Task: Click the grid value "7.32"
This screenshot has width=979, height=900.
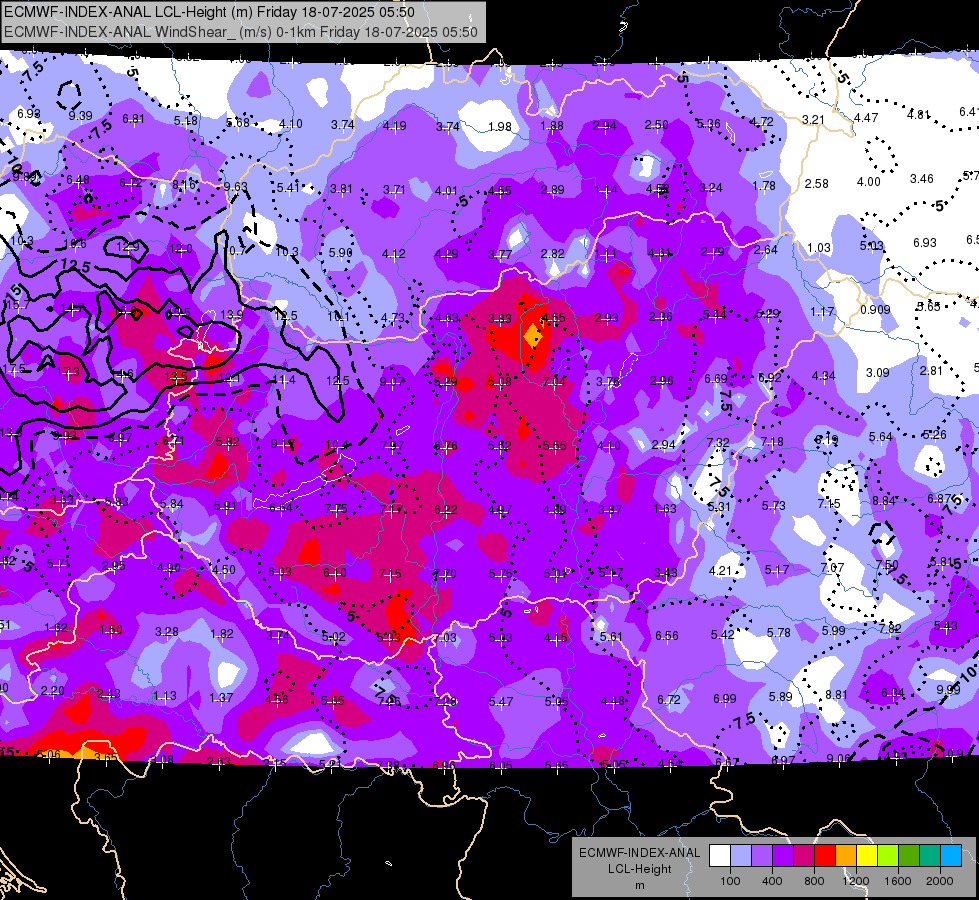Action: pyautogui.click(x=718, y=443)
